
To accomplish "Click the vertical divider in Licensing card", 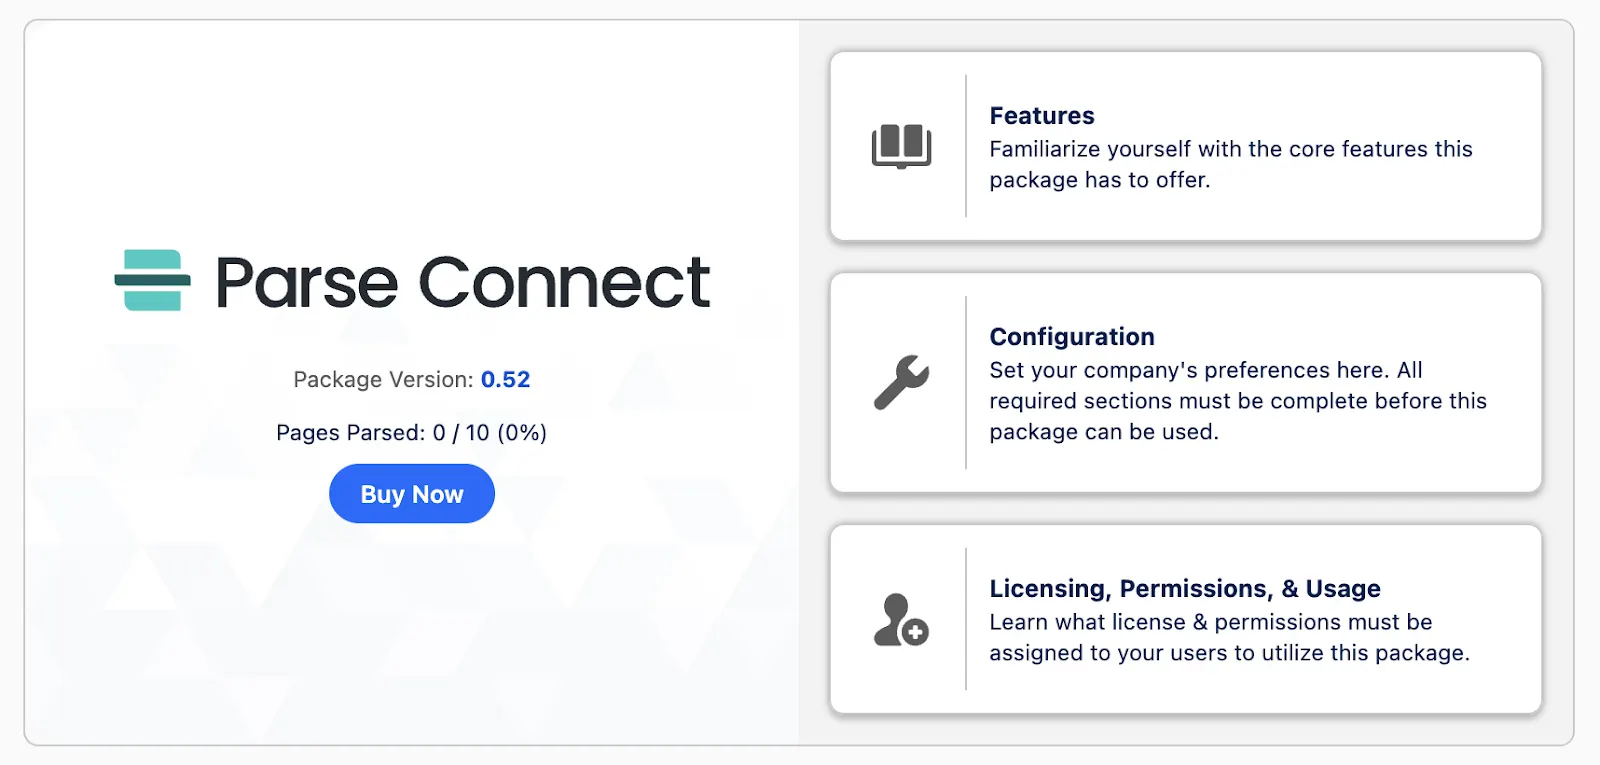I will [x=966, y=619].
